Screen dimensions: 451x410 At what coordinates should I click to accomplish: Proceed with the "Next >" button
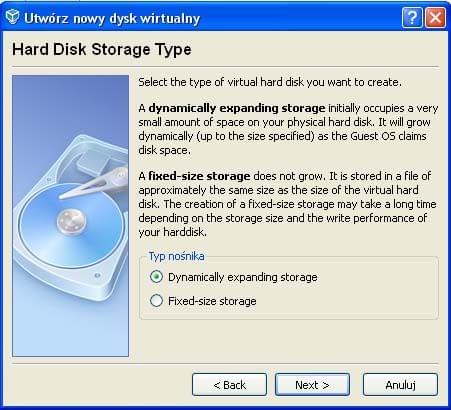click(x=312, y=385)
